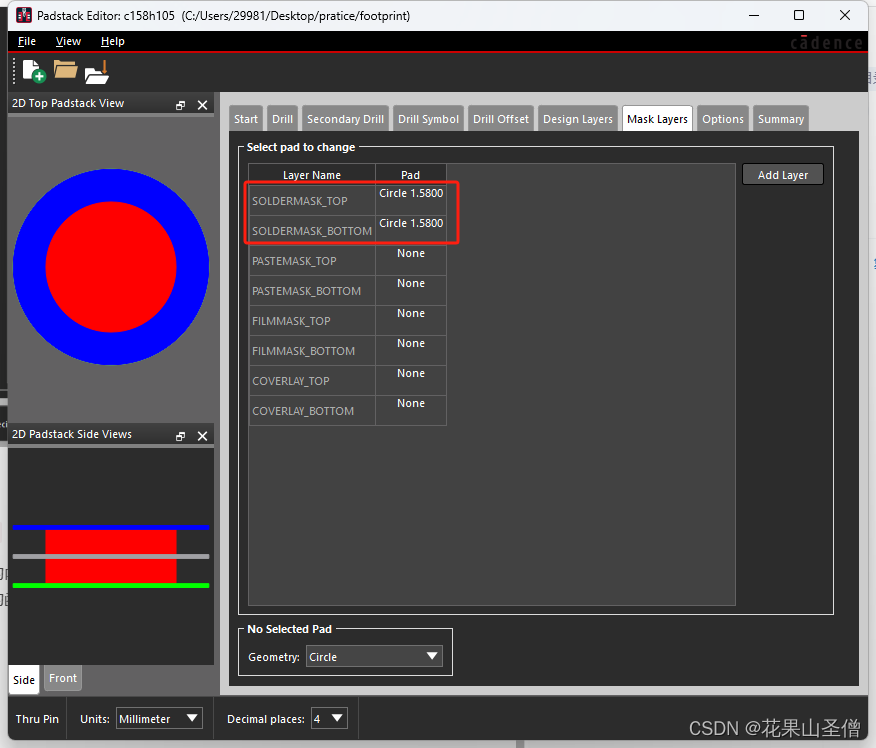This screenshot has width=876, height=748.
Task: Undock the 2D Padstack Side Views panel
Action: [180, 434]
